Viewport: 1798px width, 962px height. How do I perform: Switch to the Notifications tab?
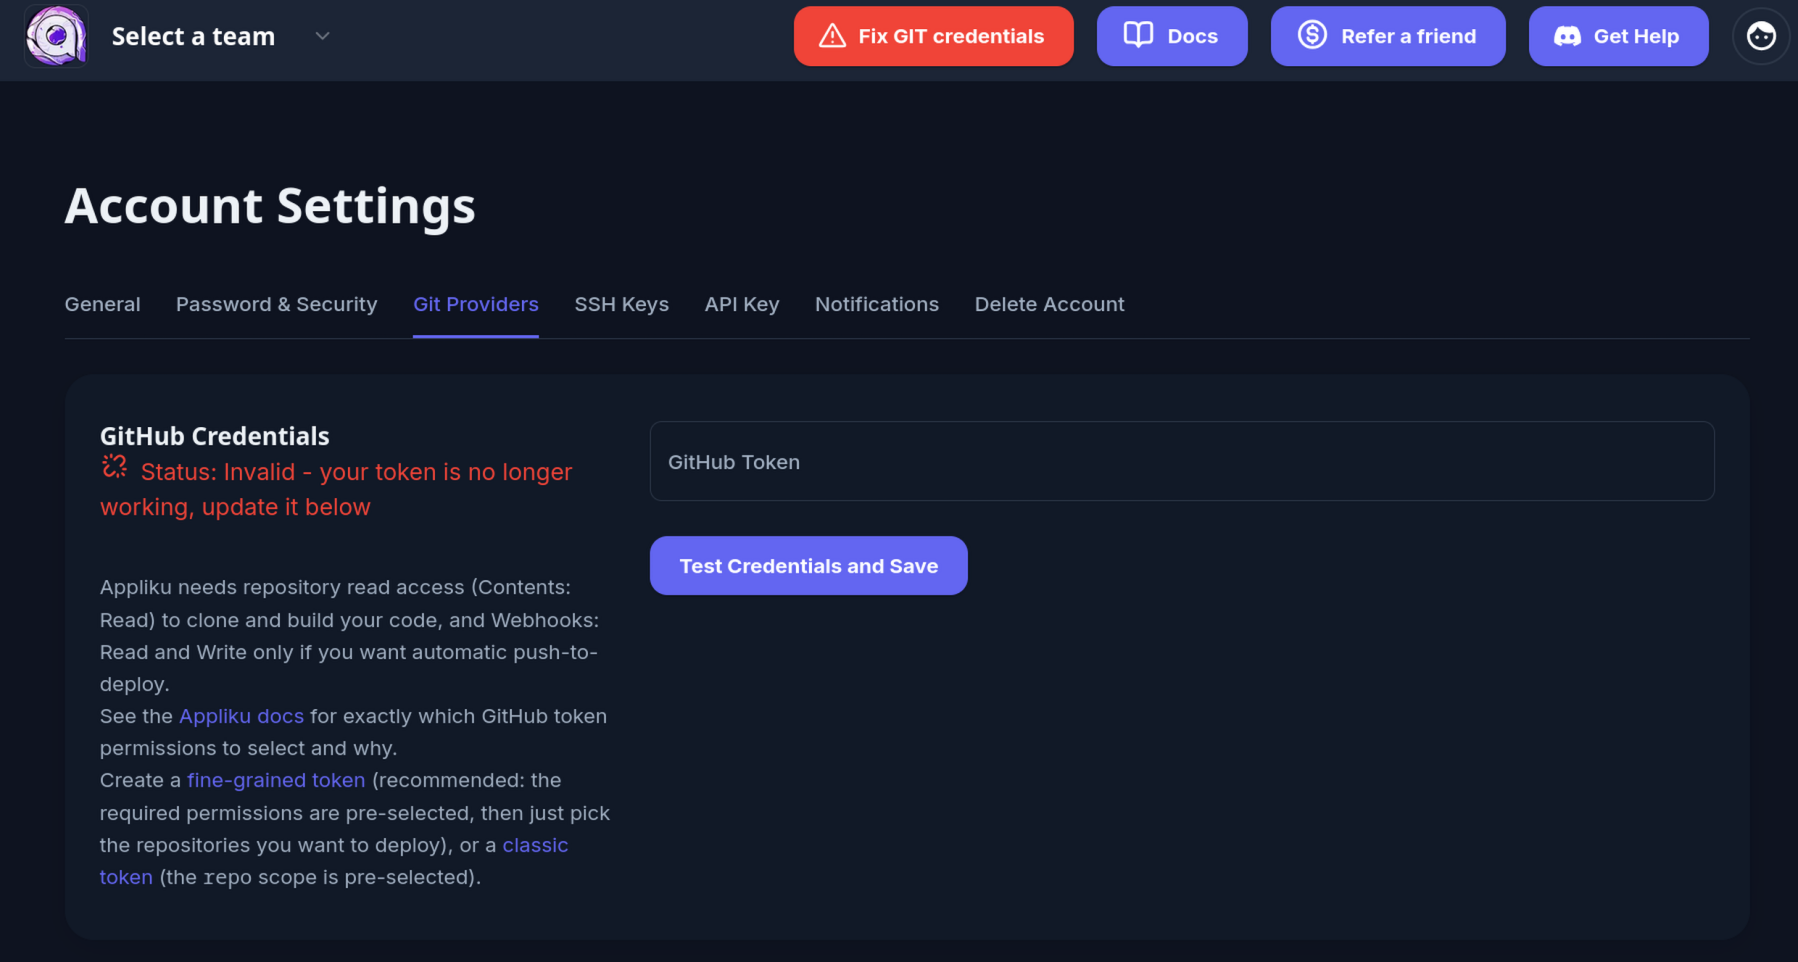pyautogui.click(x=877, y=304)
